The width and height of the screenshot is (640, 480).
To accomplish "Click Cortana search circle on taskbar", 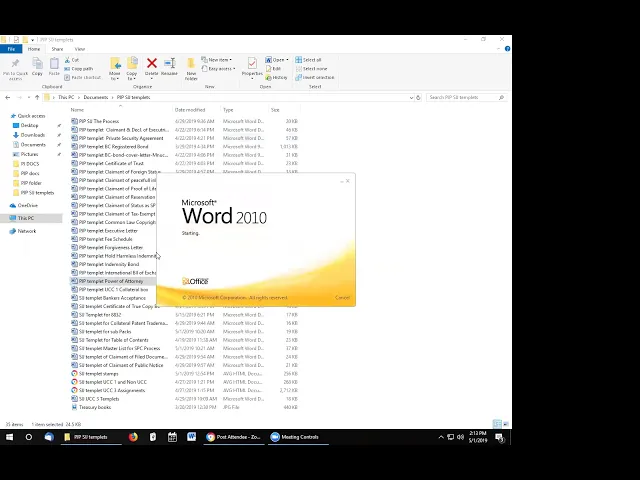I will [29, 437].
